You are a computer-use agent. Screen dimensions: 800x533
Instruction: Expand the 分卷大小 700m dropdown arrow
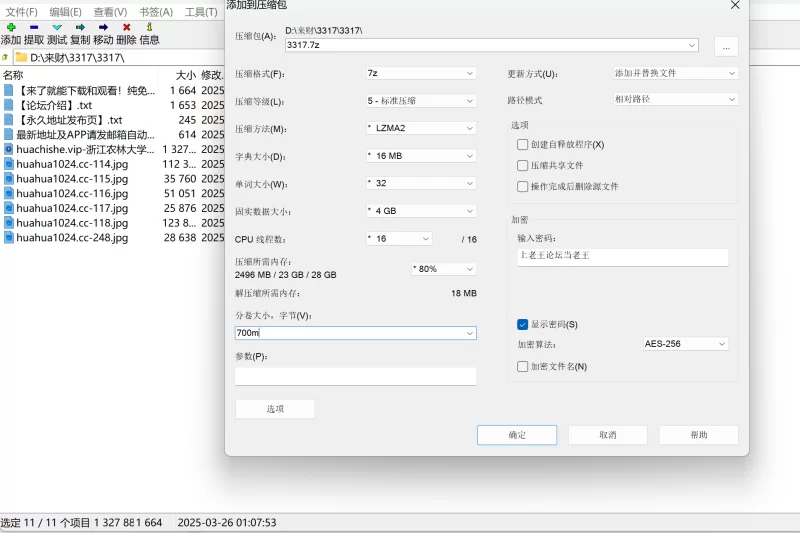tap(469, 334)
